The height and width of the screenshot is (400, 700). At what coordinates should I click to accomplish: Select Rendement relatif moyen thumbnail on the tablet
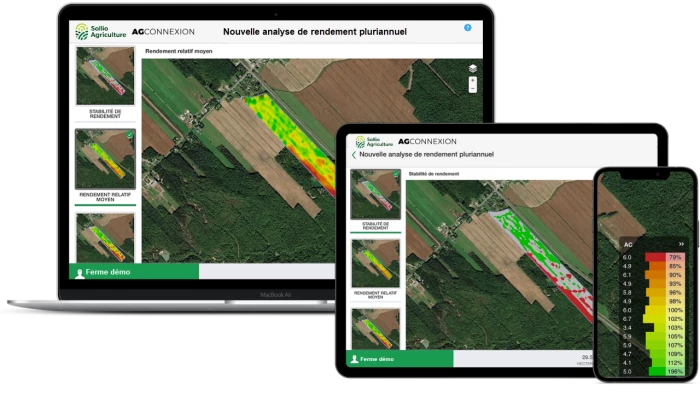pyautogui.click(x=375, y=263)
